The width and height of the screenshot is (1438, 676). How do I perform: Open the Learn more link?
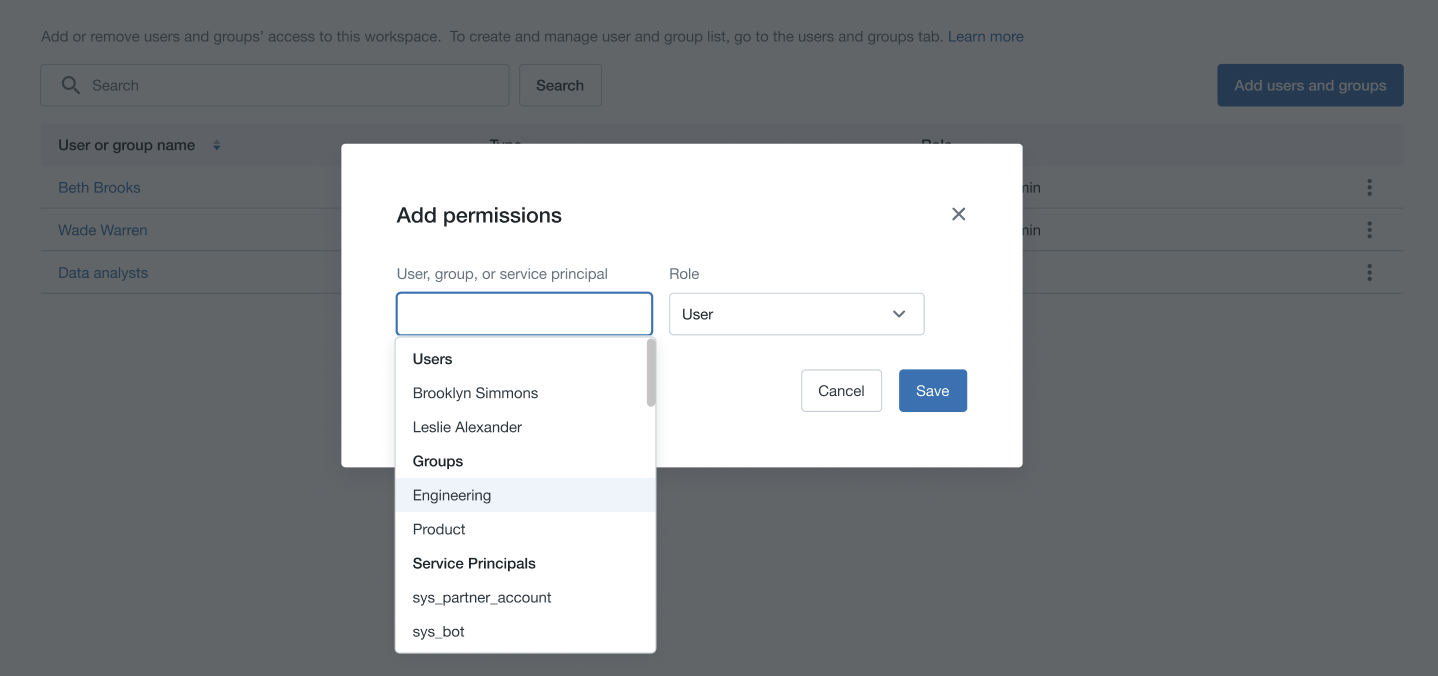click(985, 35)
